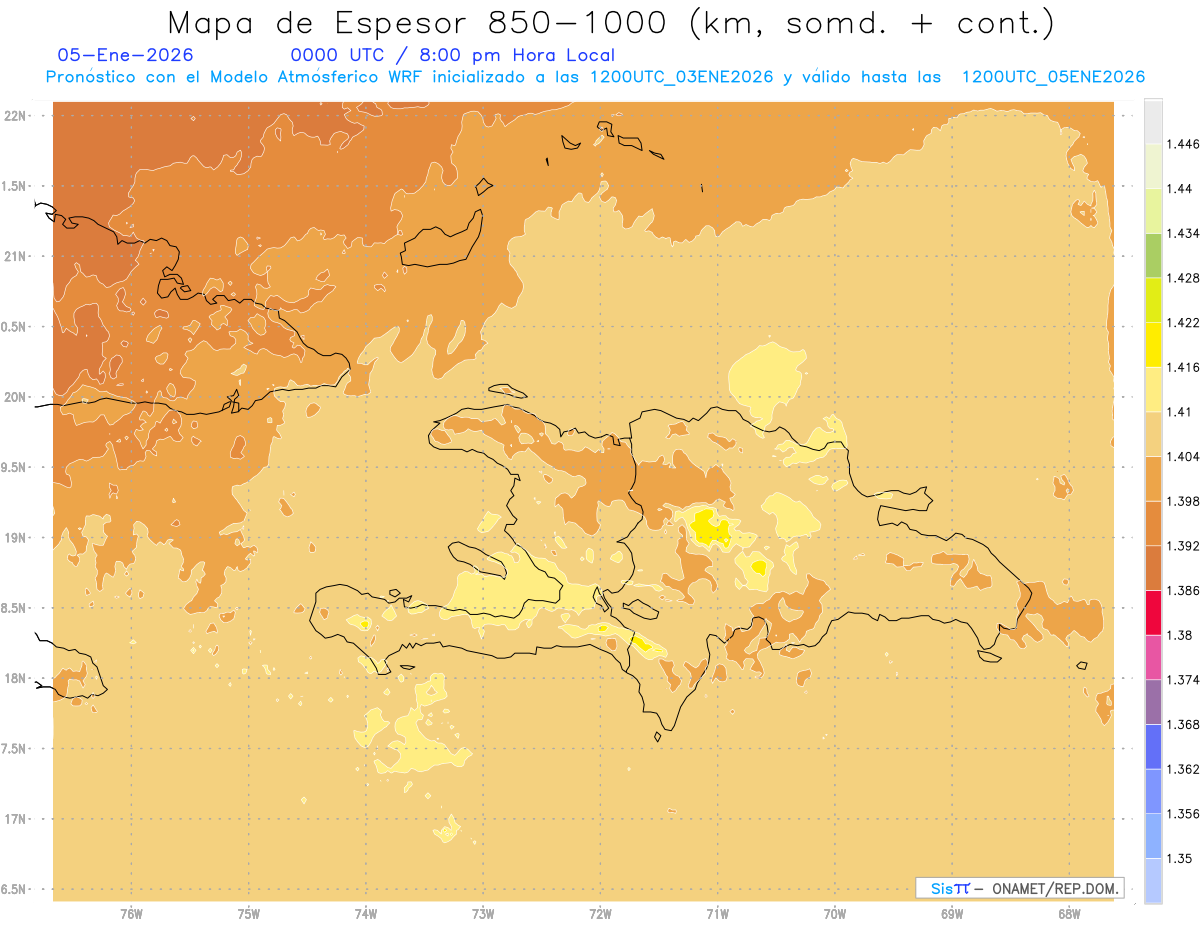The height and width of the screenshot is (927, 1200).
Task: Click the '70W' longitude label
Action: tap(835, 914)
